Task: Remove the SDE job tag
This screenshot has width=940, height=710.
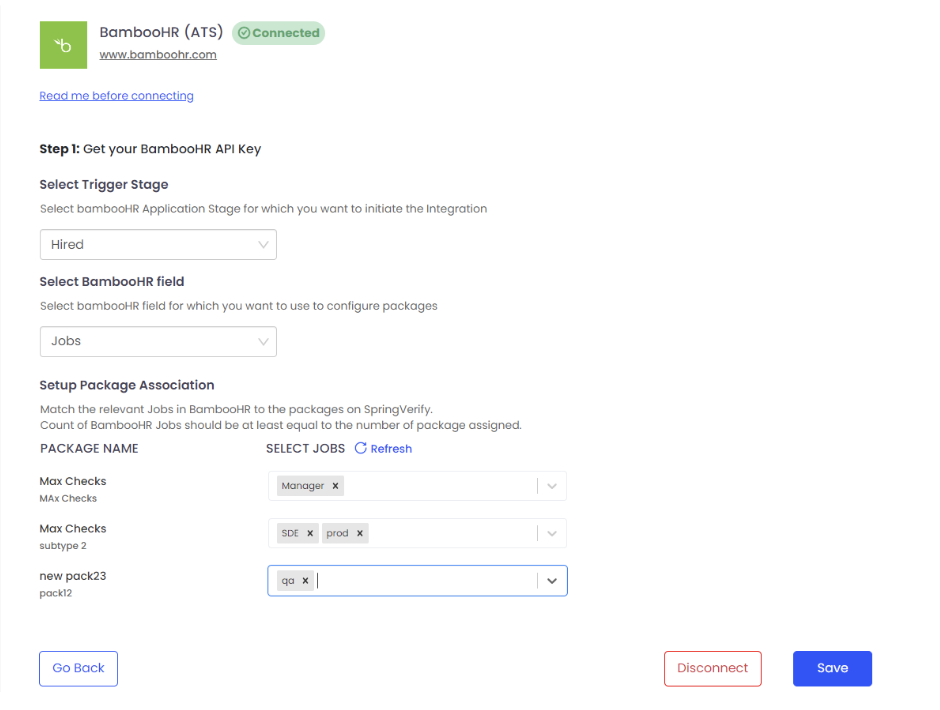Action: click(310, 533)
